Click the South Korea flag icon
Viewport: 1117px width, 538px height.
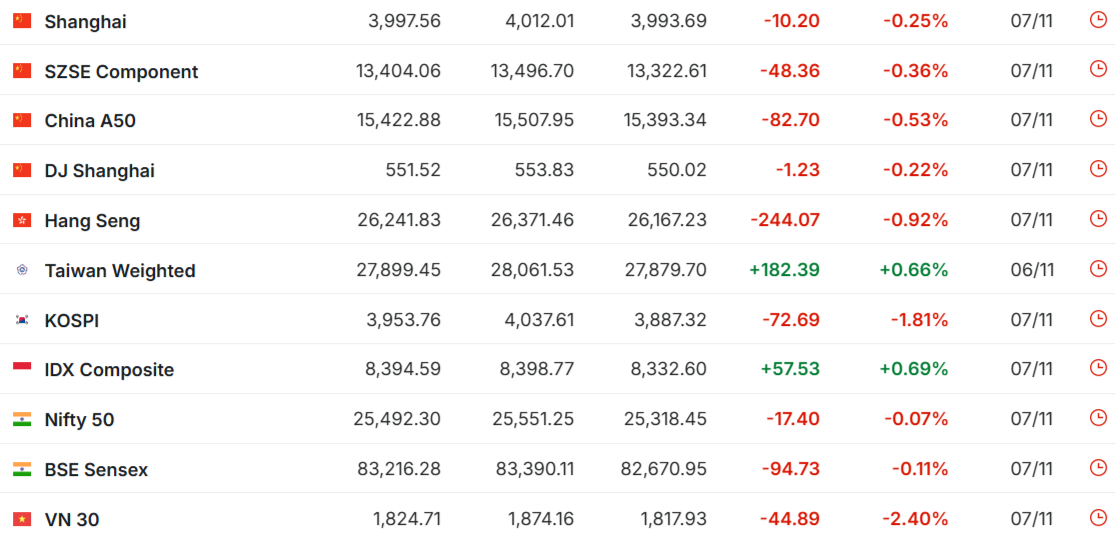22,320
